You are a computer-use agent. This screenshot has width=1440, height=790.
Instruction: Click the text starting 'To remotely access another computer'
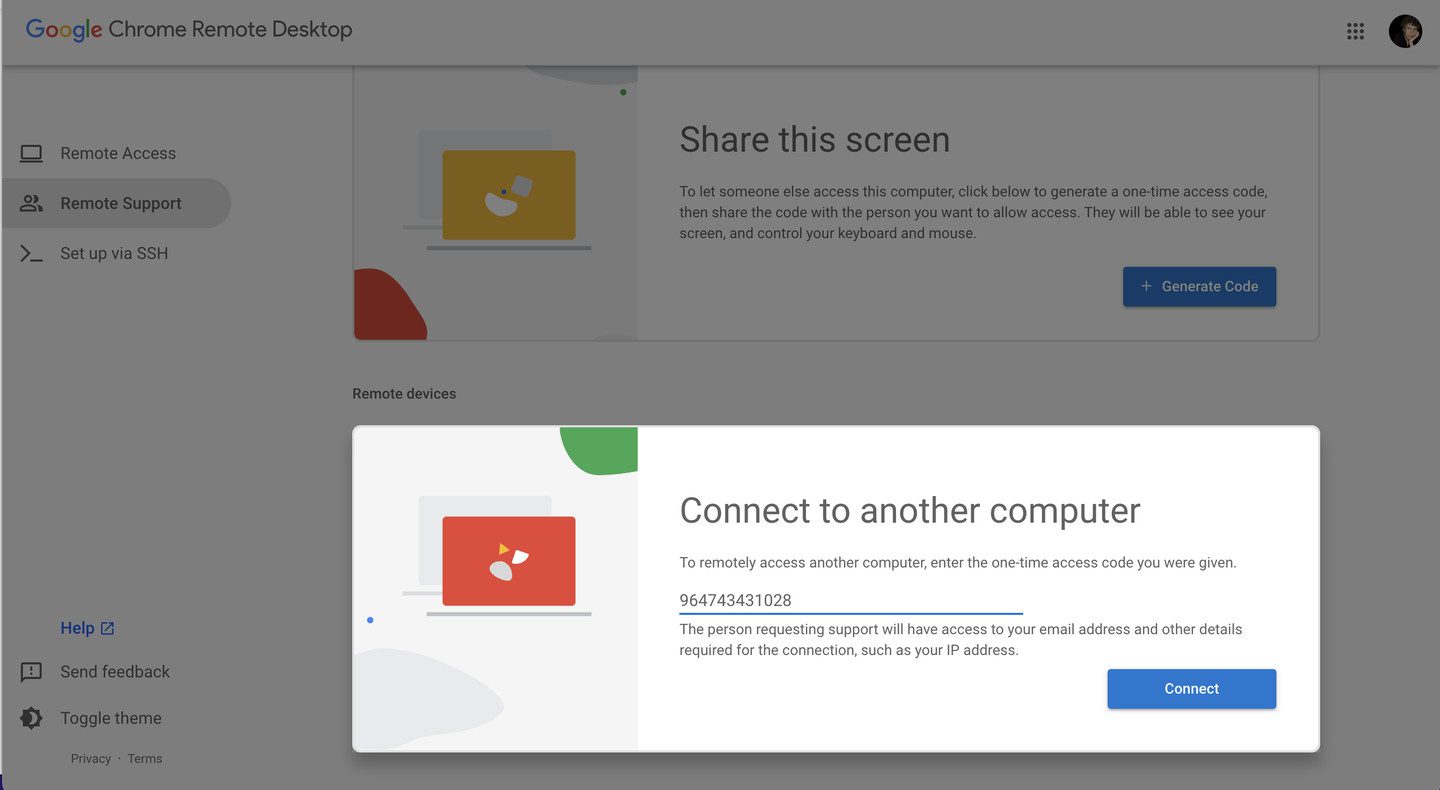(958, 563)
